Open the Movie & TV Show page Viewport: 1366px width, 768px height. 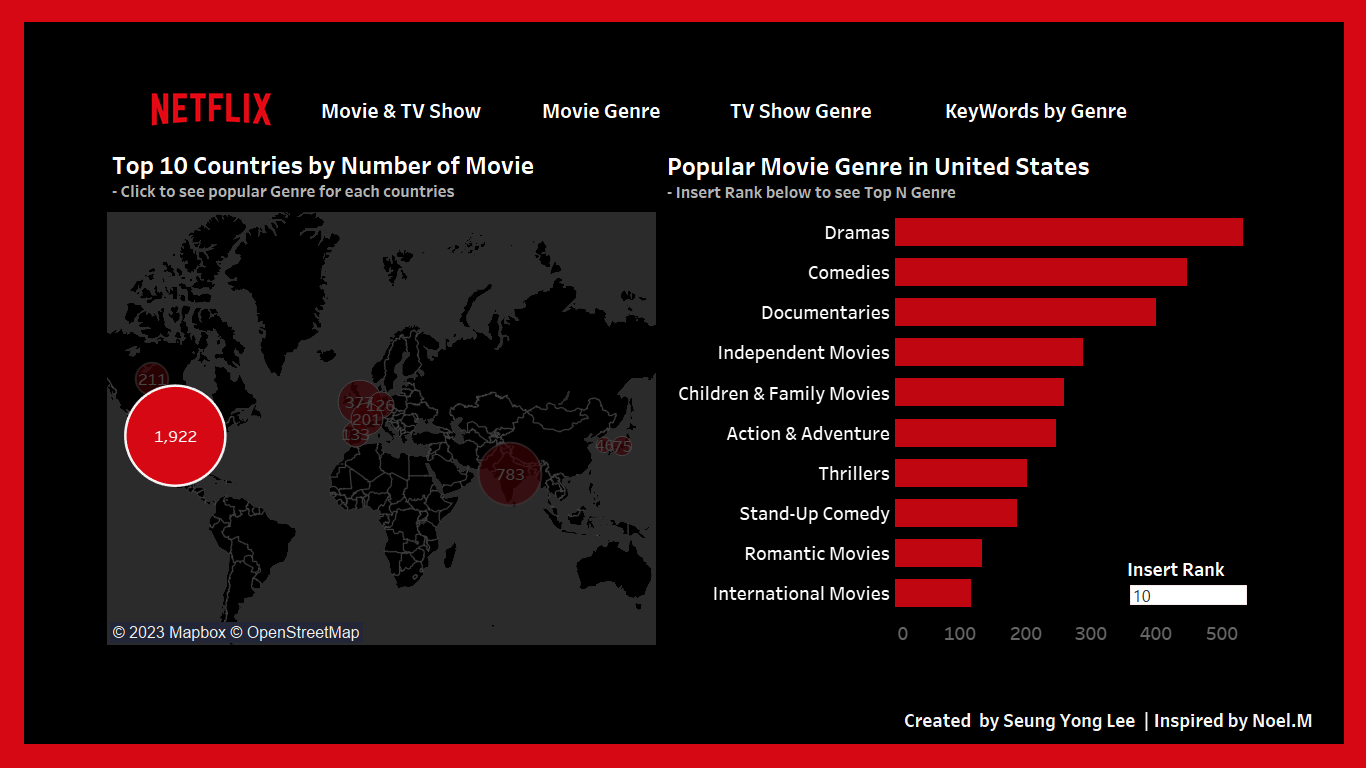pos(401,111)
